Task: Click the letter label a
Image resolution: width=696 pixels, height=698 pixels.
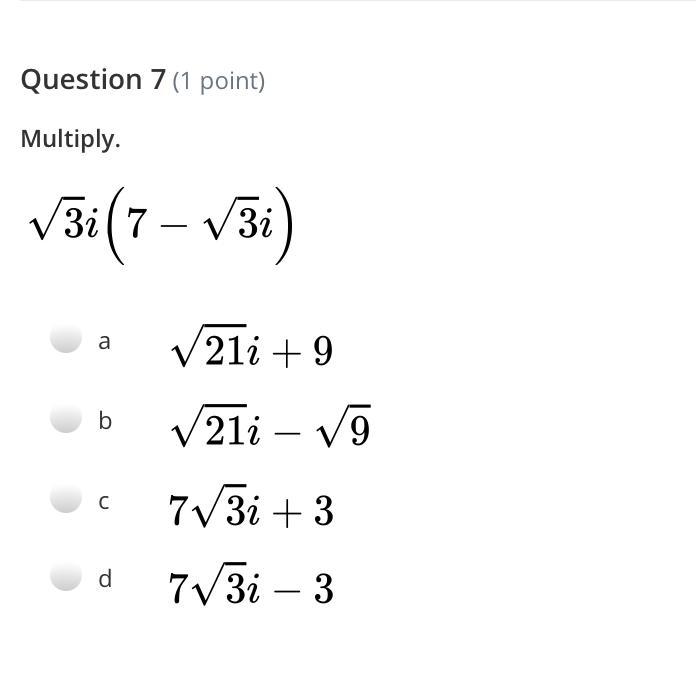Action: point(104,342)
